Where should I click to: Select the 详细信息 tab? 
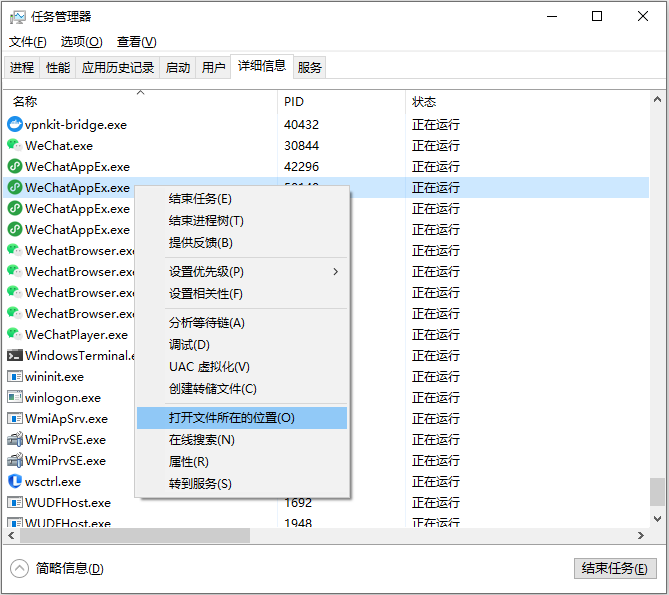click(x=262, y=66)
